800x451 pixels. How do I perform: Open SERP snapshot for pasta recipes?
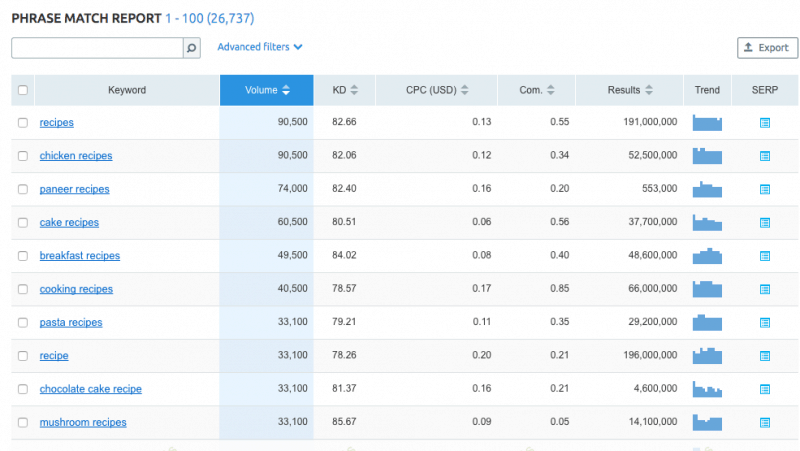point(764,322)
